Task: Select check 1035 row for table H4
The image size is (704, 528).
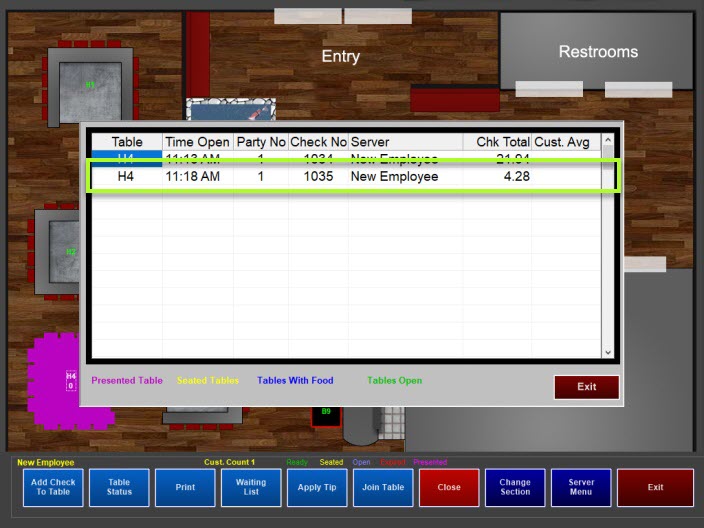Action: point(345,177)
